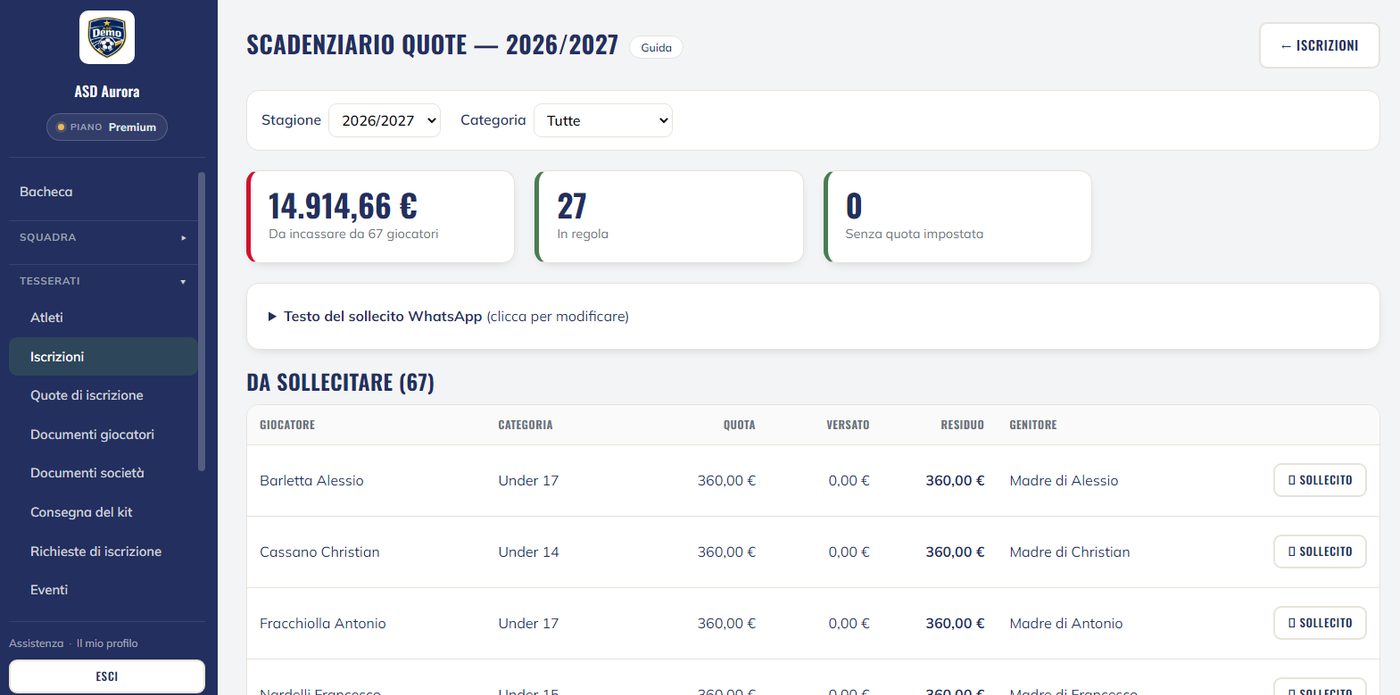The width and height of the screenshot is (1400, 695).
Task: Click the Esci logout button
Action: pos(107,676)
